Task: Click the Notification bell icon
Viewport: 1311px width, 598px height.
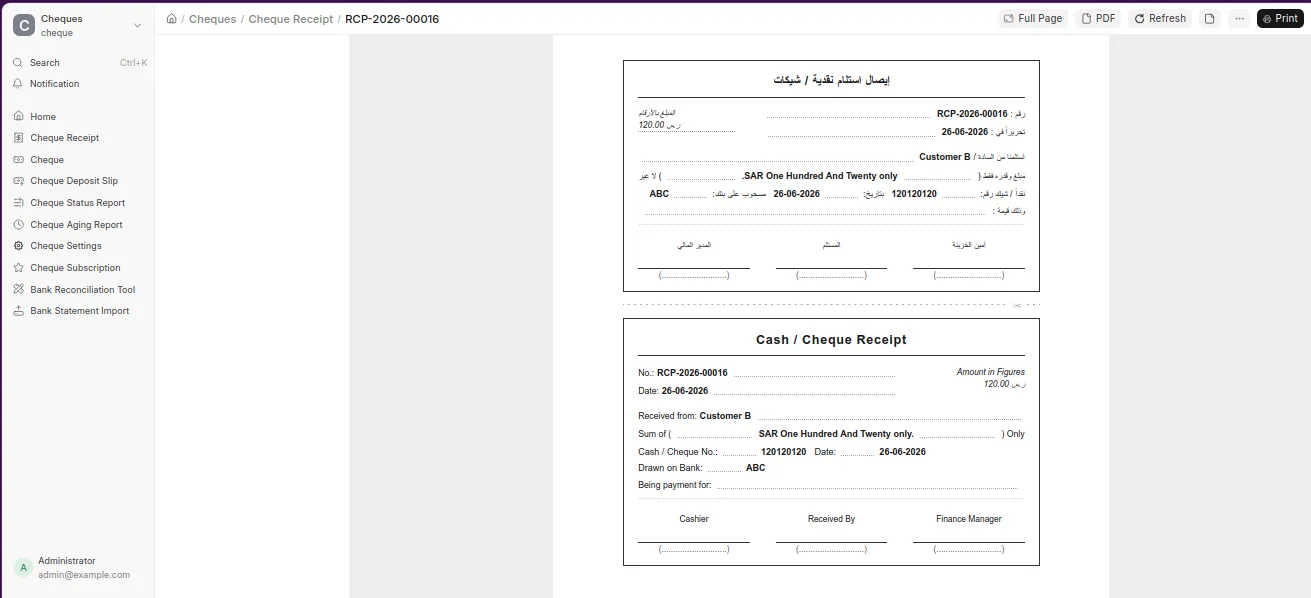Action: point(18,84)
